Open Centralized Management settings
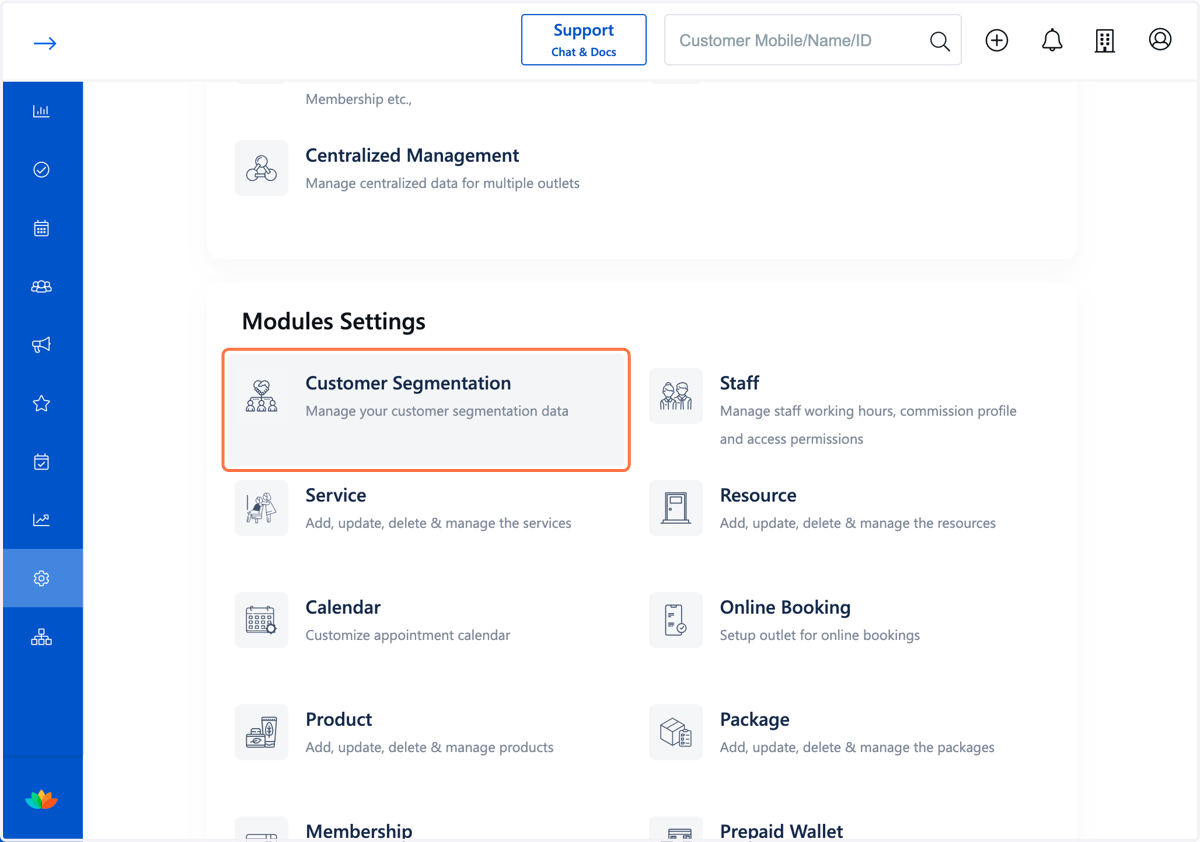 [412, 156]
